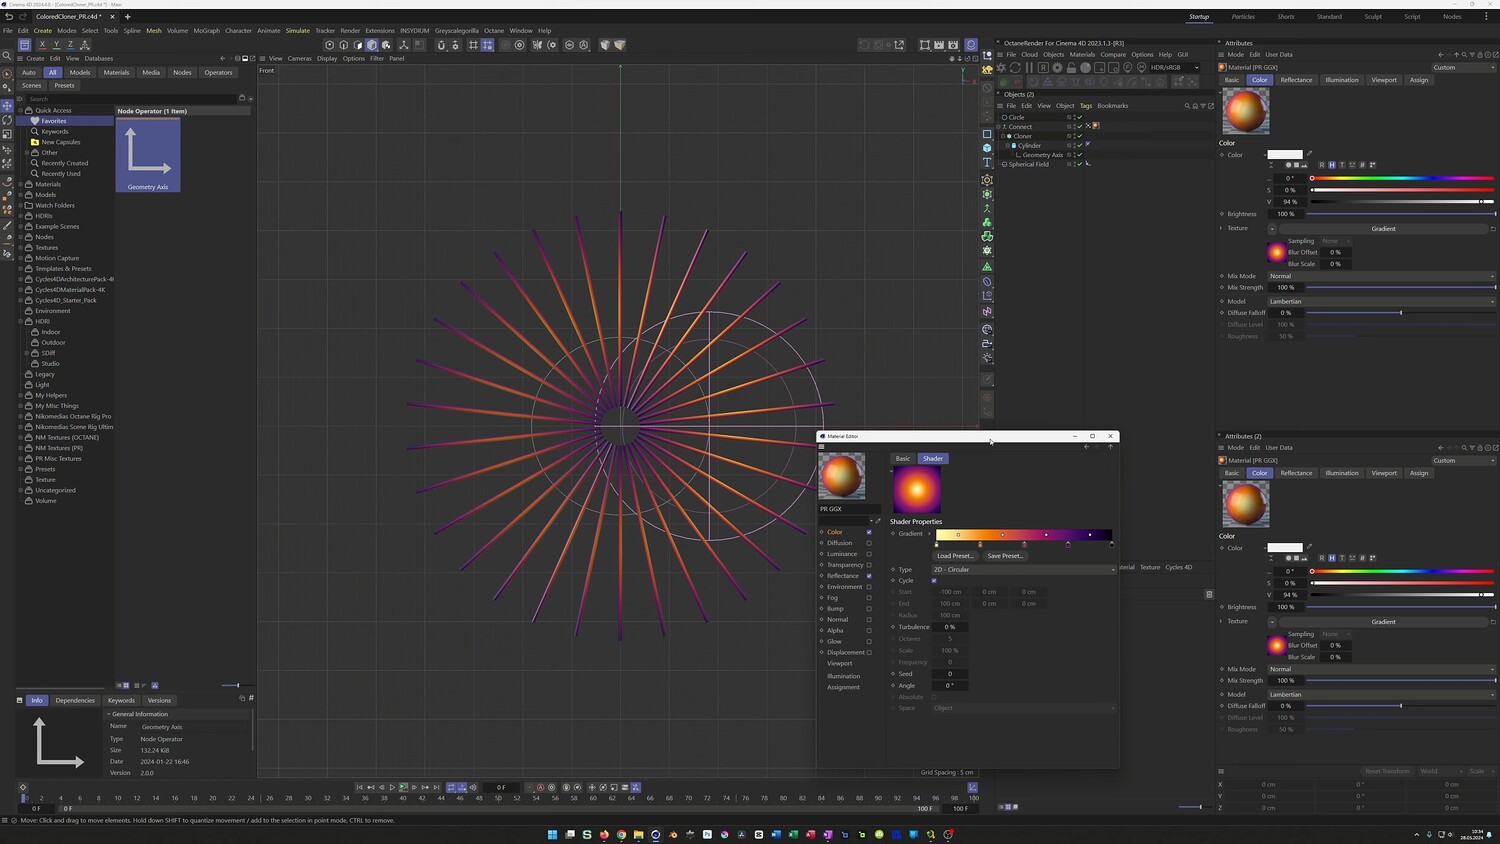Open the MoGraph menu
The image size is (1500, 844).
pos(206,31)
